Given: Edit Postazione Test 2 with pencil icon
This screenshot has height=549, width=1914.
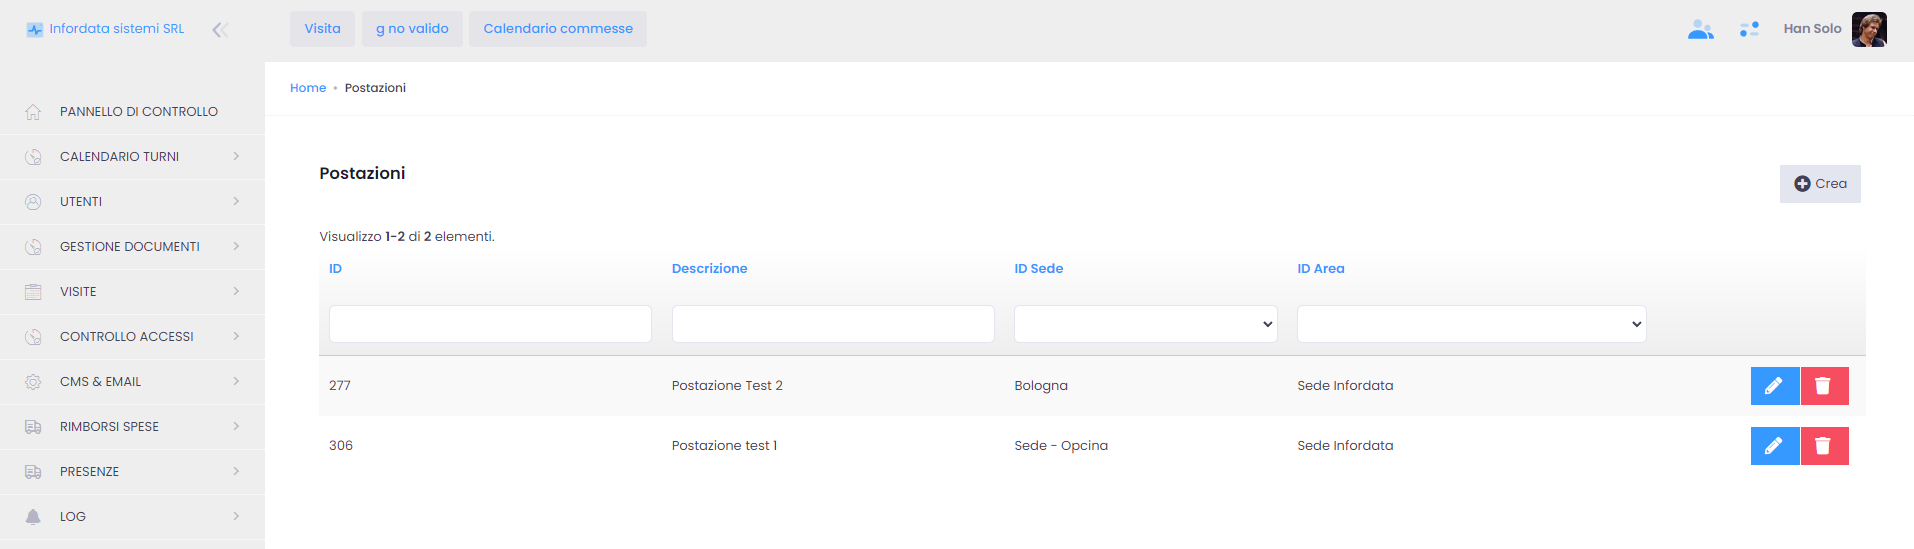Looking at the screenshot, I should coord(1774,386).
